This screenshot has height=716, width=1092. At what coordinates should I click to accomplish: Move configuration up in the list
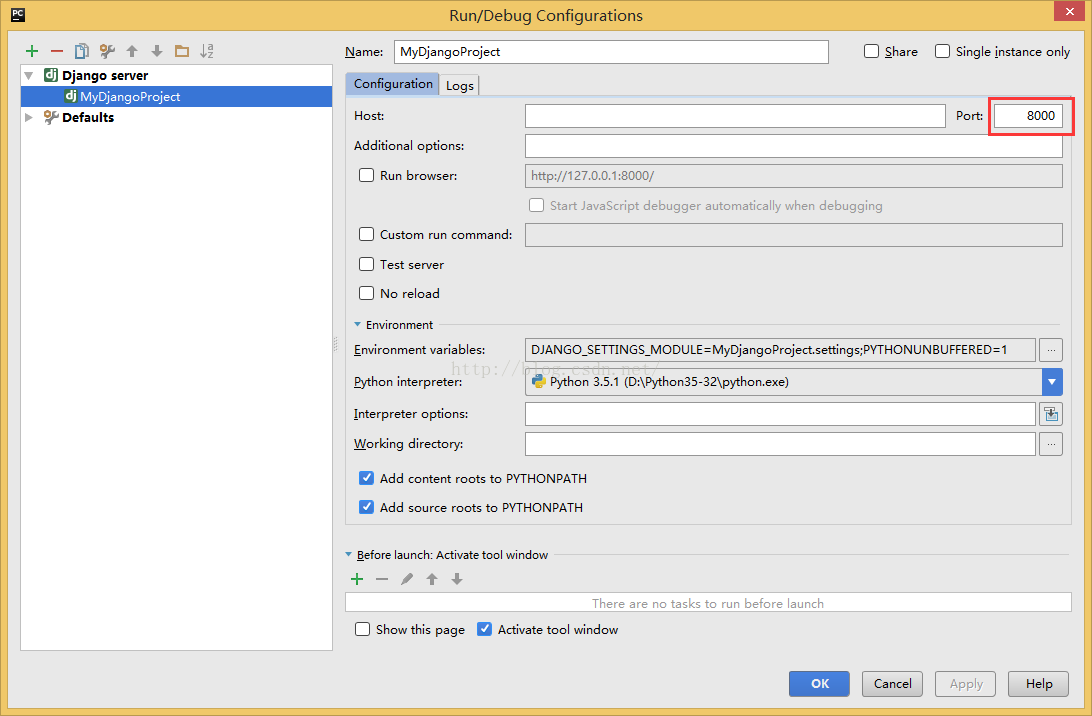click(132, 51)
